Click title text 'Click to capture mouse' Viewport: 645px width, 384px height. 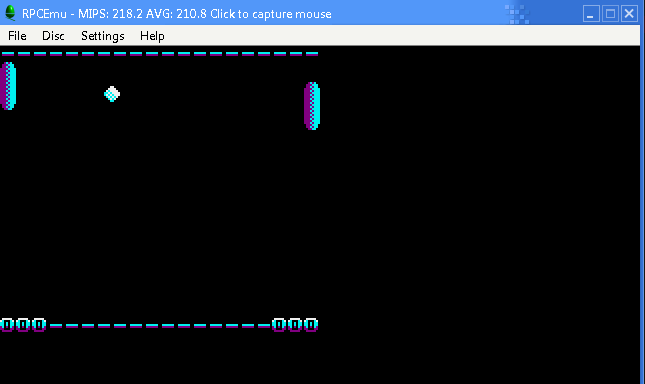pos(271,14)
